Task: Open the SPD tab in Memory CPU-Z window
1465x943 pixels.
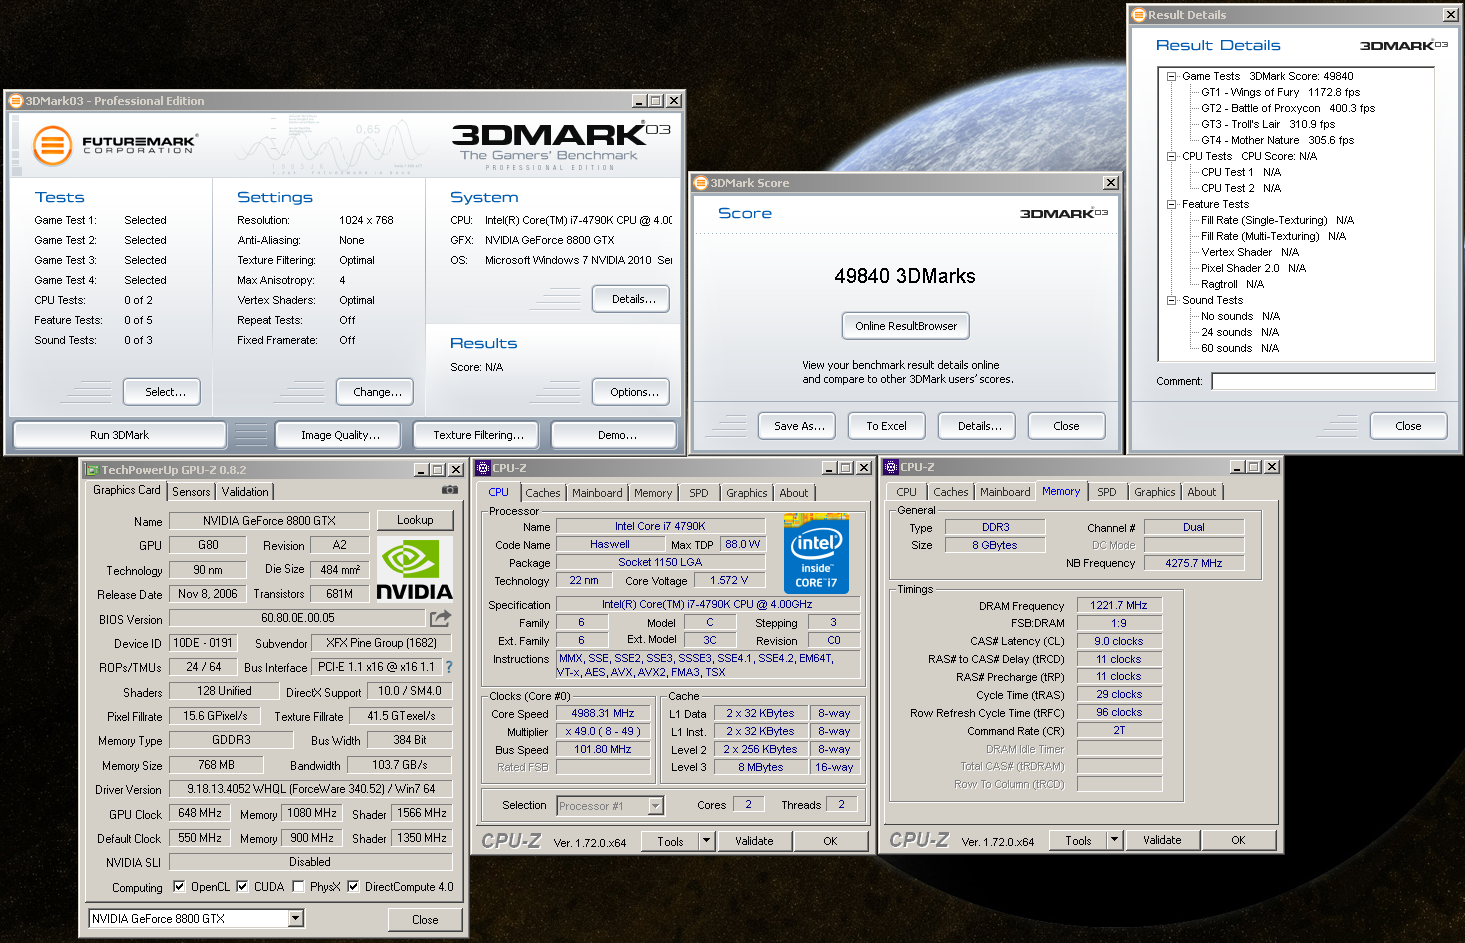Action: coord(1106,492)
